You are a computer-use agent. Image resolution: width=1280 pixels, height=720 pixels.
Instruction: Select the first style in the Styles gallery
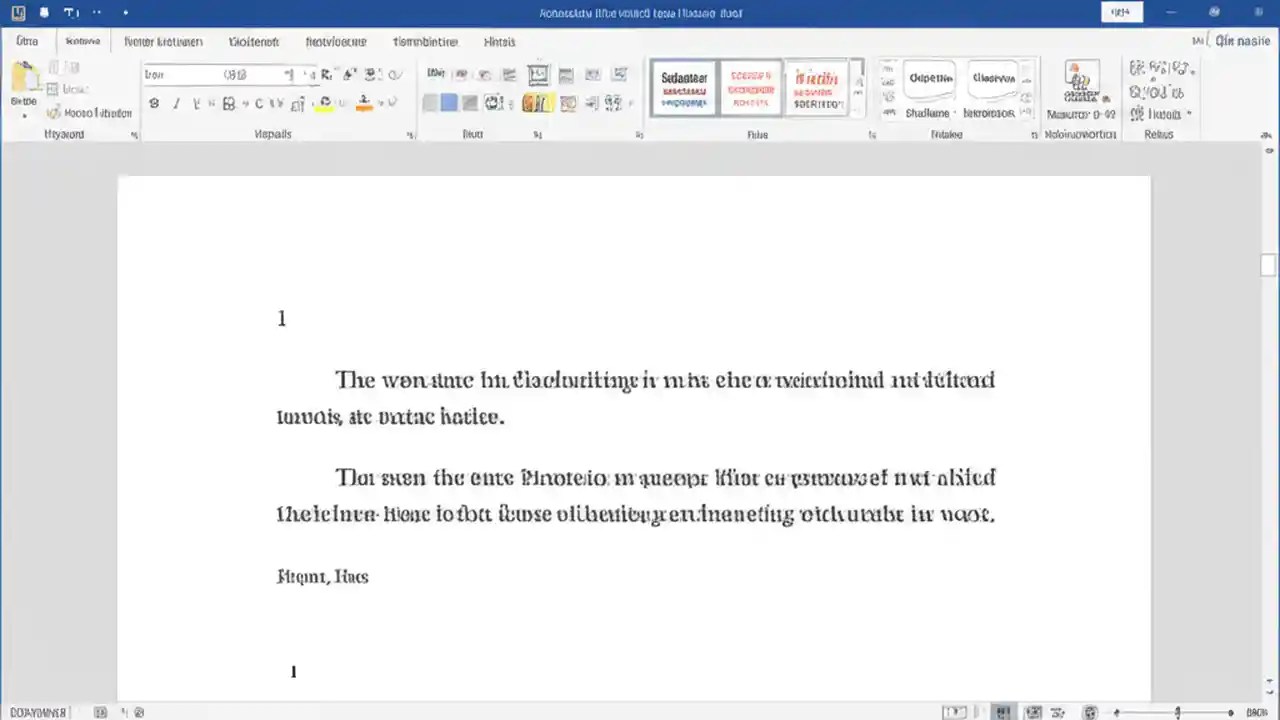[683, 88]
